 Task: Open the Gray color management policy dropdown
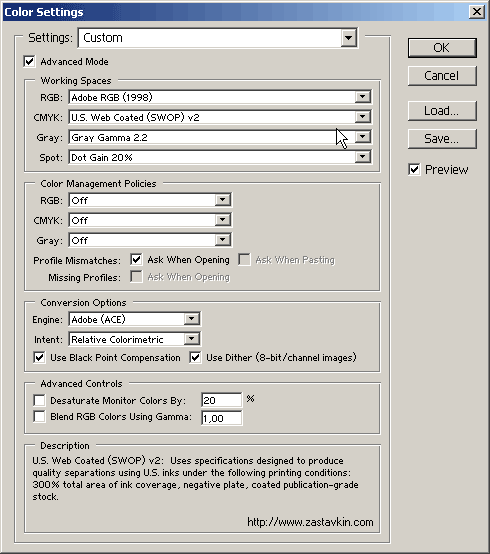point(150,241)
